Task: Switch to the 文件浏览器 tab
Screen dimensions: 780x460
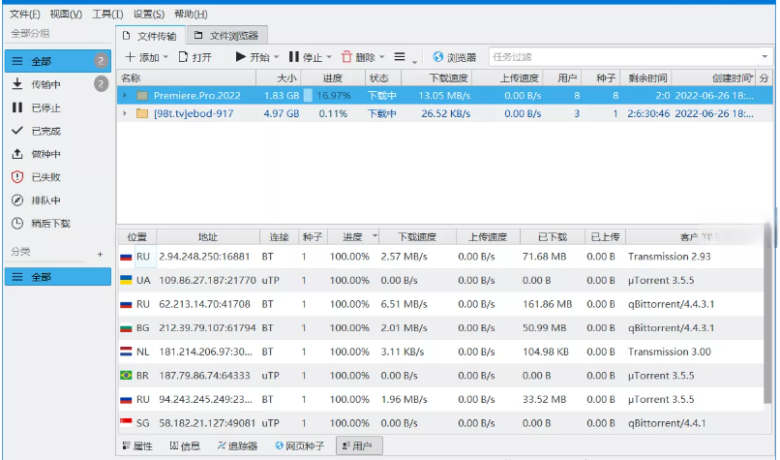Action: 227,36
